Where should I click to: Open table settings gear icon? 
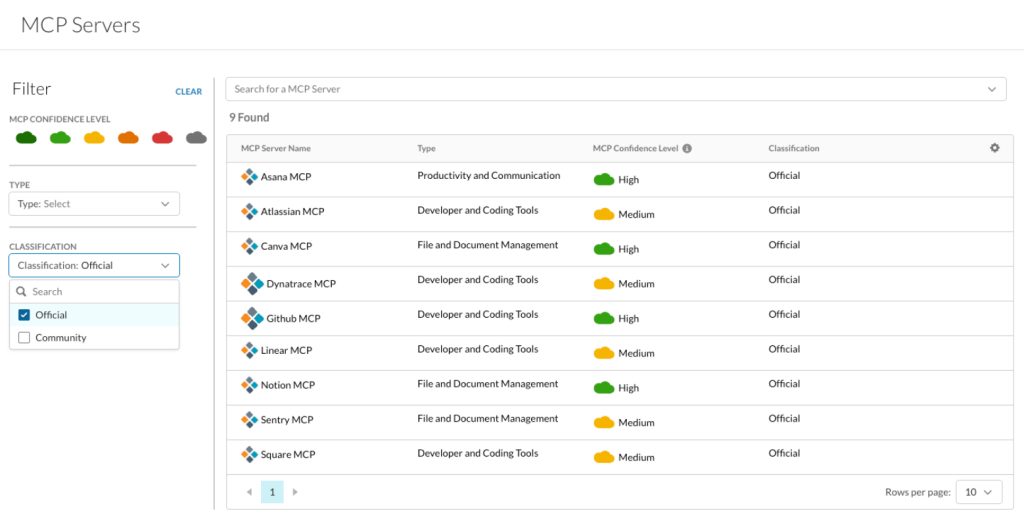pyautogui.click(x=995, y=148)
